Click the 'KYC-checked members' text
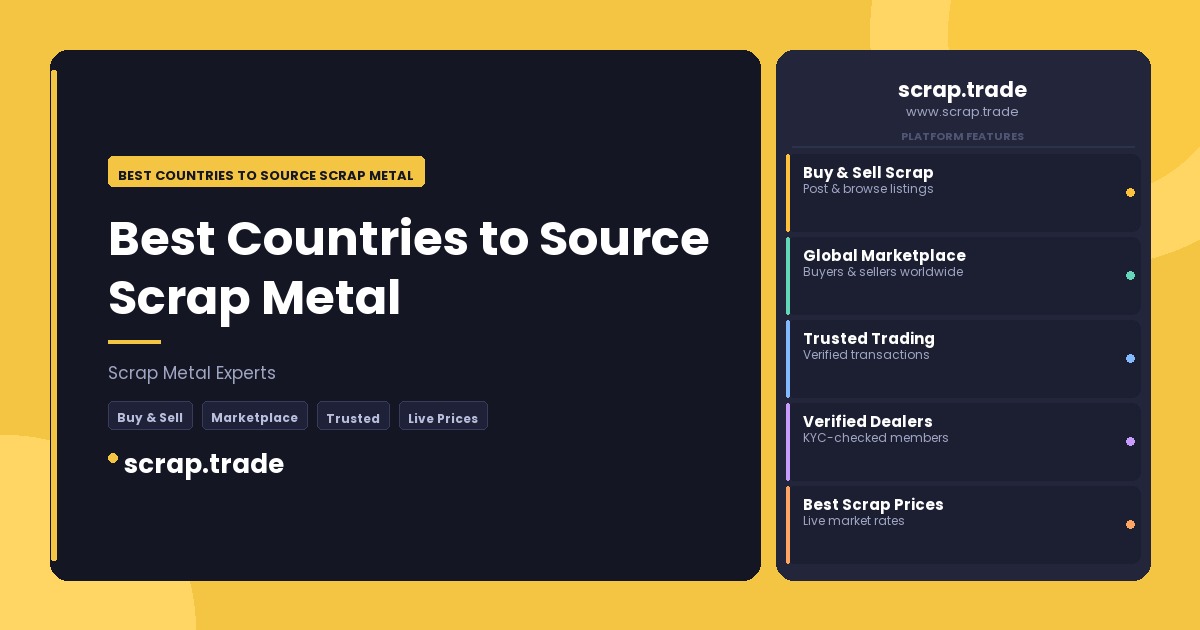 tap(876, 438)
